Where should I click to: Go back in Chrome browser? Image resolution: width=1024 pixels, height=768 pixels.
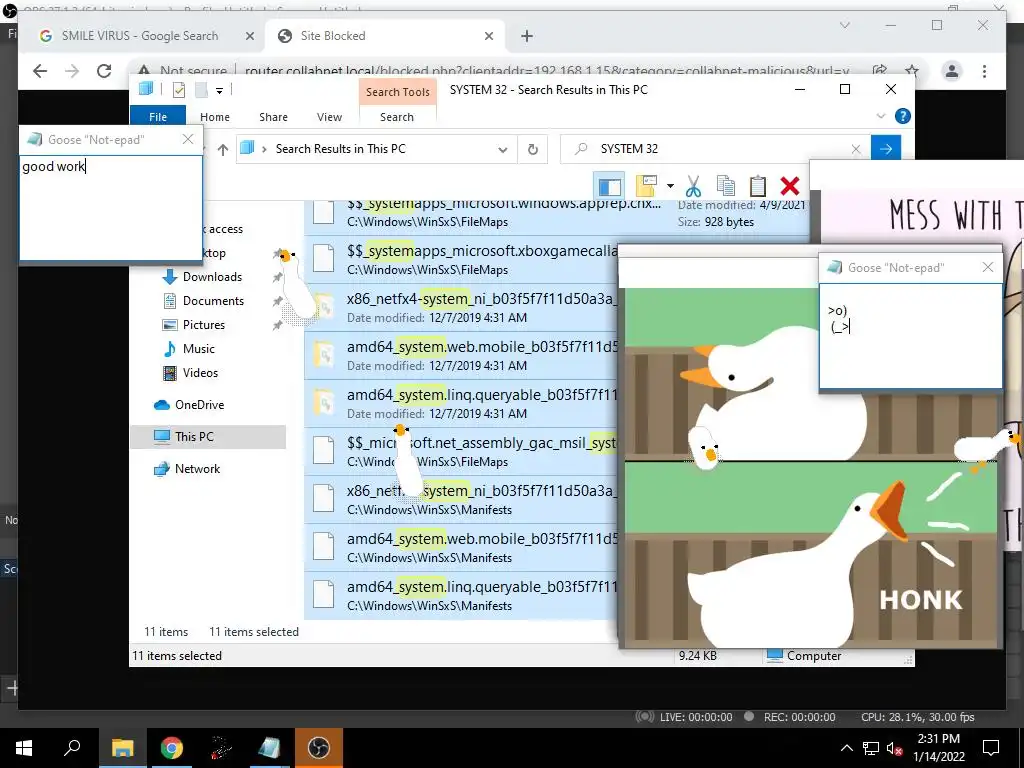point(40,71)
